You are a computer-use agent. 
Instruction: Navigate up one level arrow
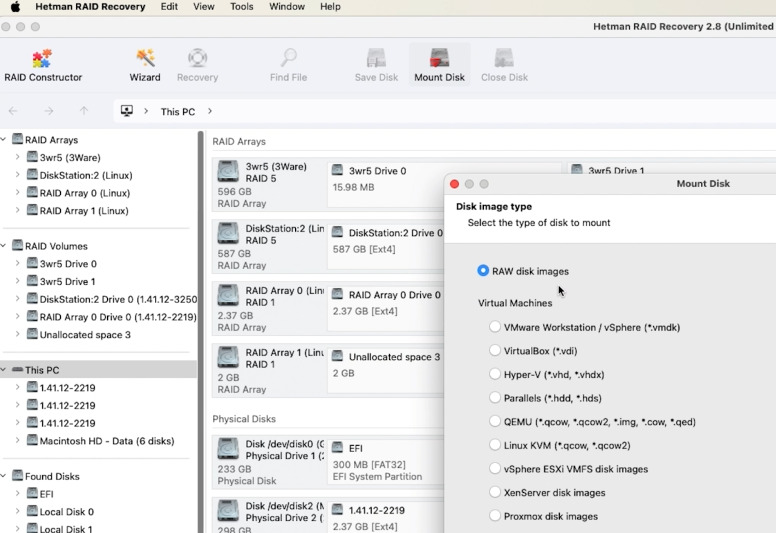(x=84, y=111)
